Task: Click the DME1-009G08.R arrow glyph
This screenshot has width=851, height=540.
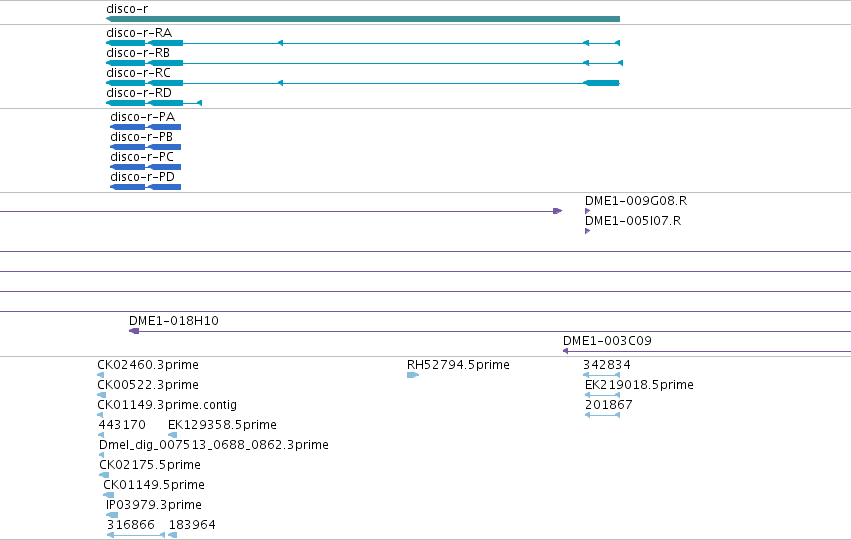Action: point(588,211)
